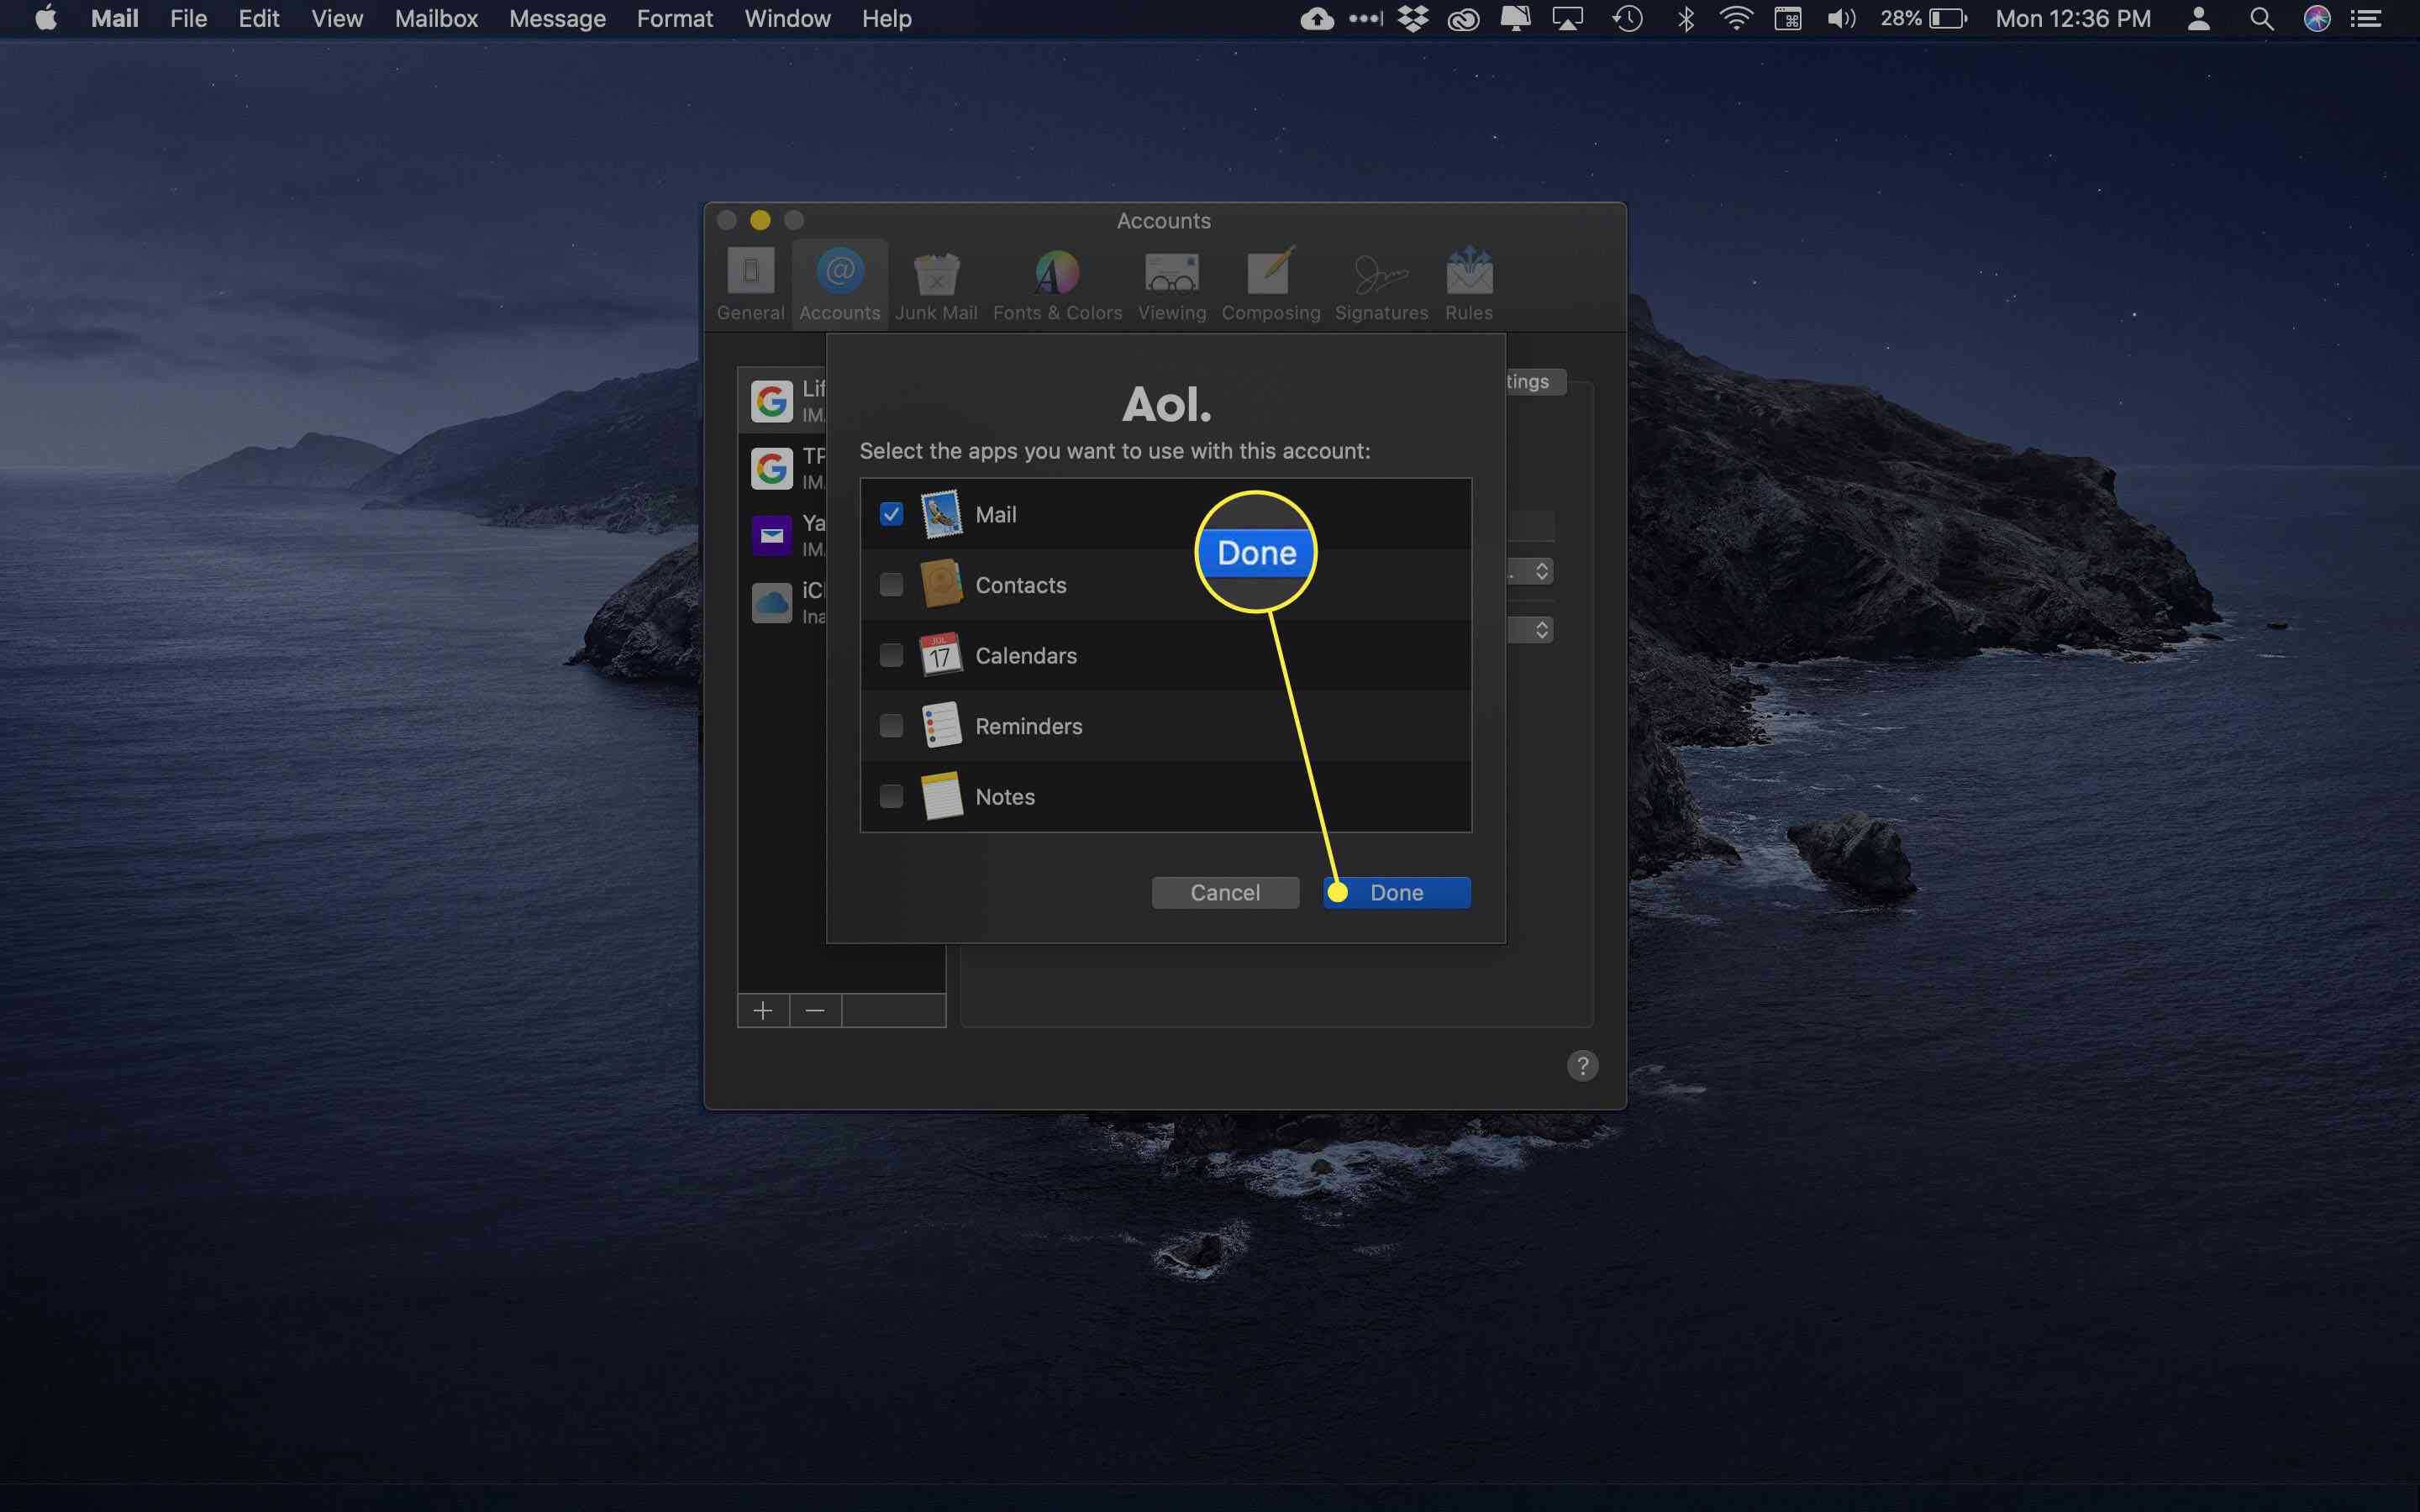The image size is (2420, 1512).
Task: Open Notification Center list icon
Action: click(2366, 19)
